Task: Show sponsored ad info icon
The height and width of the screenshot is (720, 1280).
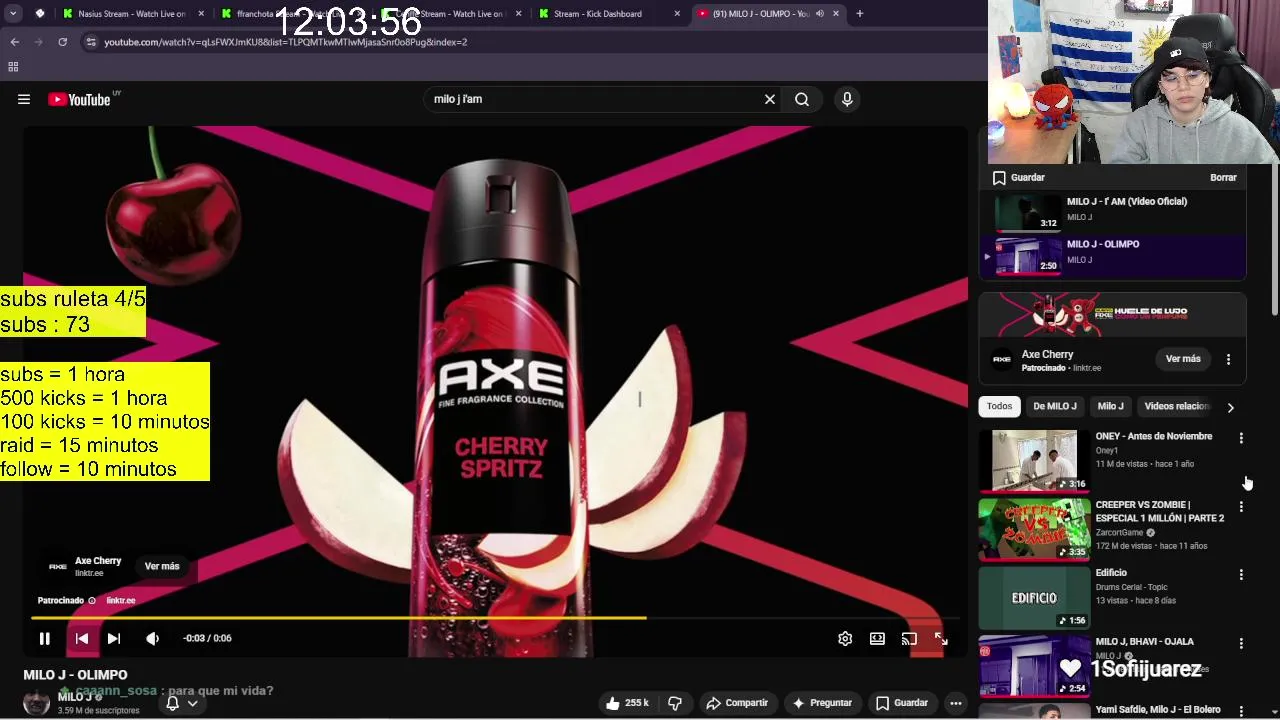Action: pos(92,600)
